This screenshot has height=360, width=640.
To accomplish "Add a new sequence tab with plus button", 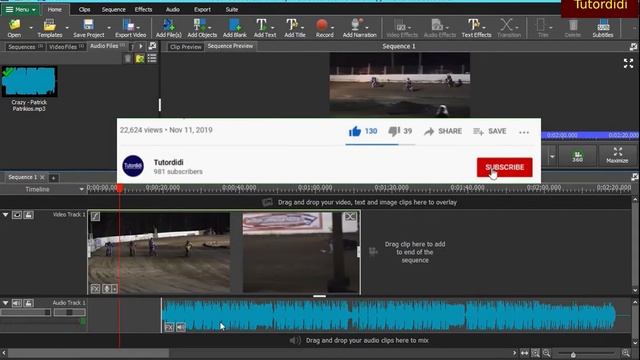I will 53,178.
